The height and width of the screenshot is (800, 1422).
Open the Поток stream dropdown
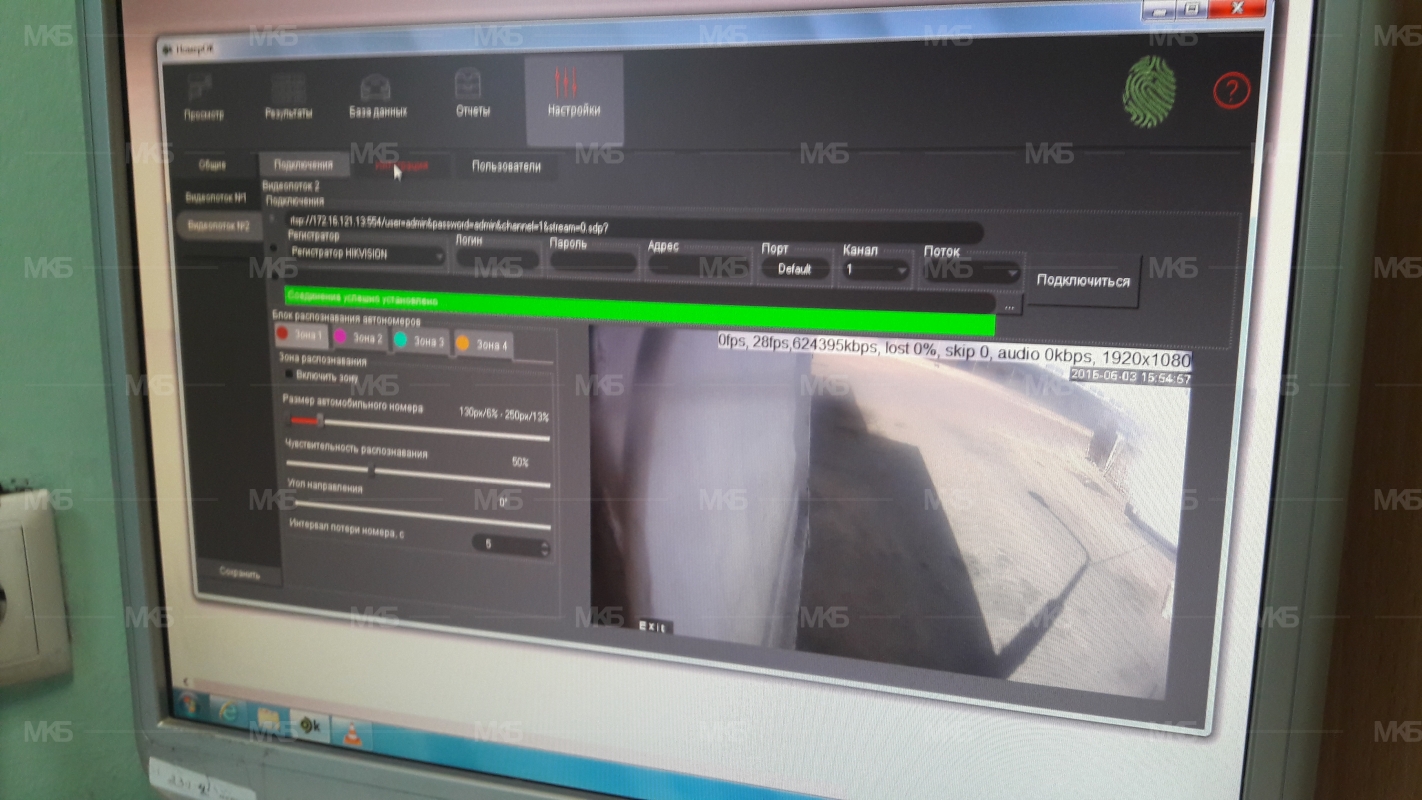click(970, 272)
